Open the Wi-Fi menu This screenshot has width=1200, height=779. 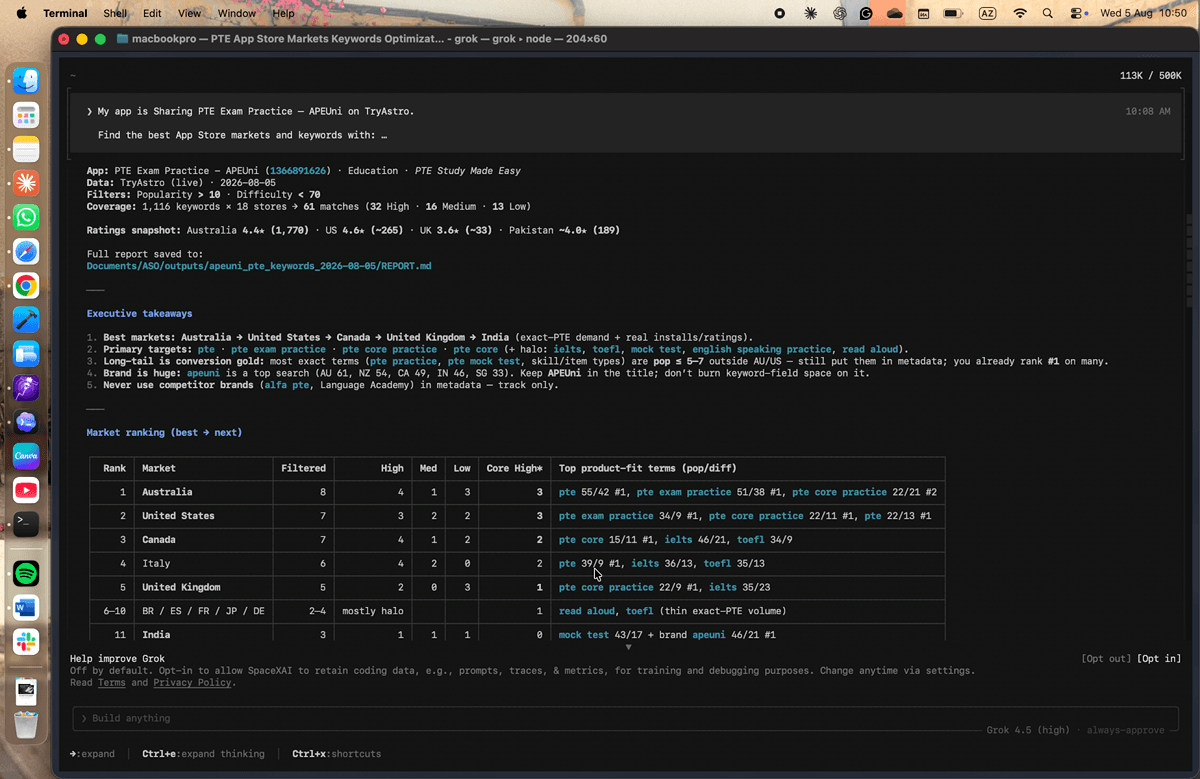coord(1020,13)
